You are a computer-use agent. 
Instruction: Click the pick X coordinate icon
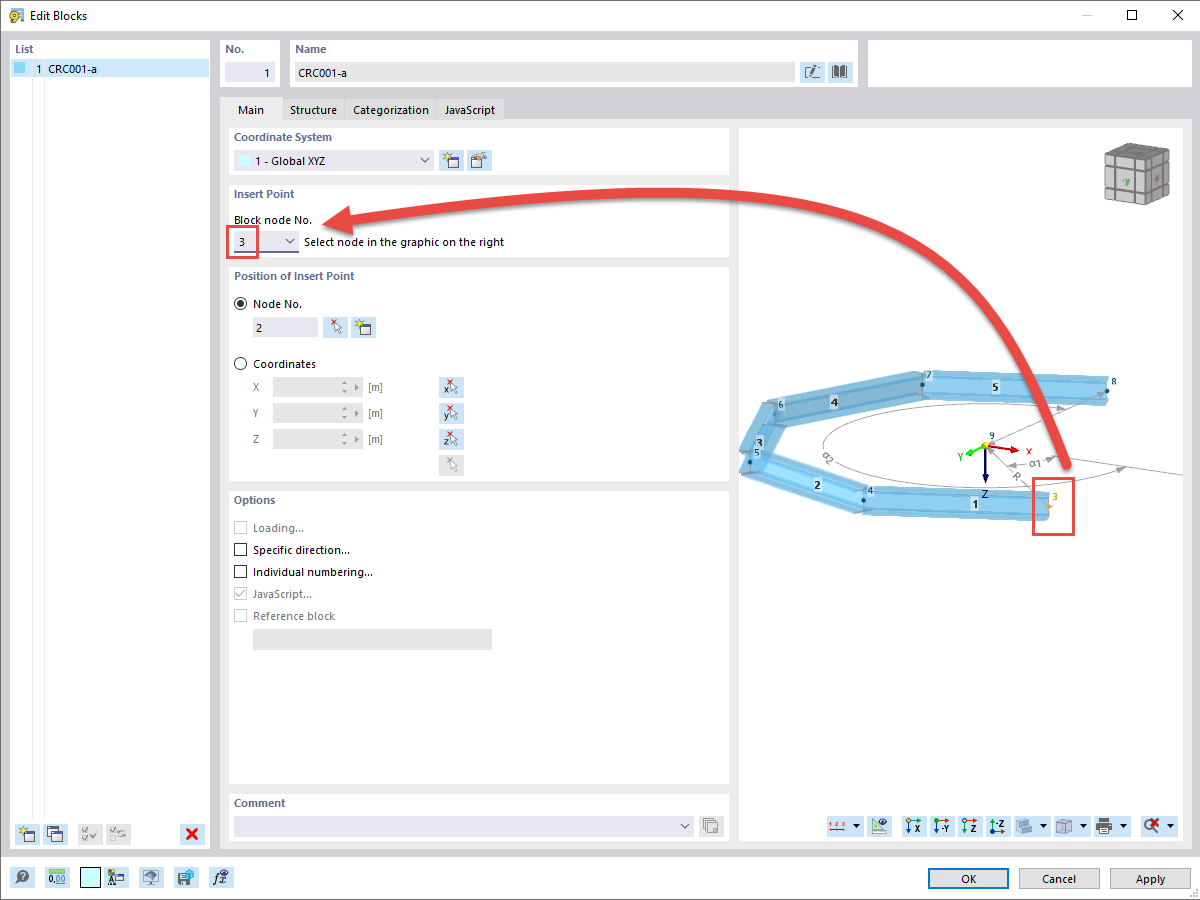click(451, 388)
